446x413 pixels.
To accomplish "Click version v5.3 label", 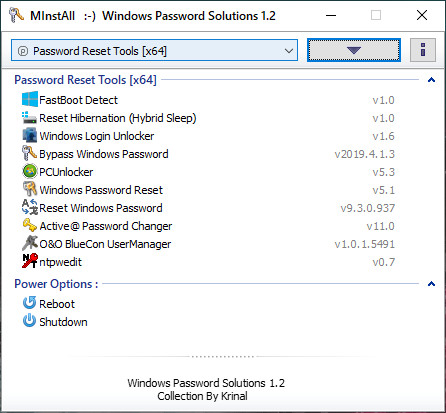I will [384, 172].
